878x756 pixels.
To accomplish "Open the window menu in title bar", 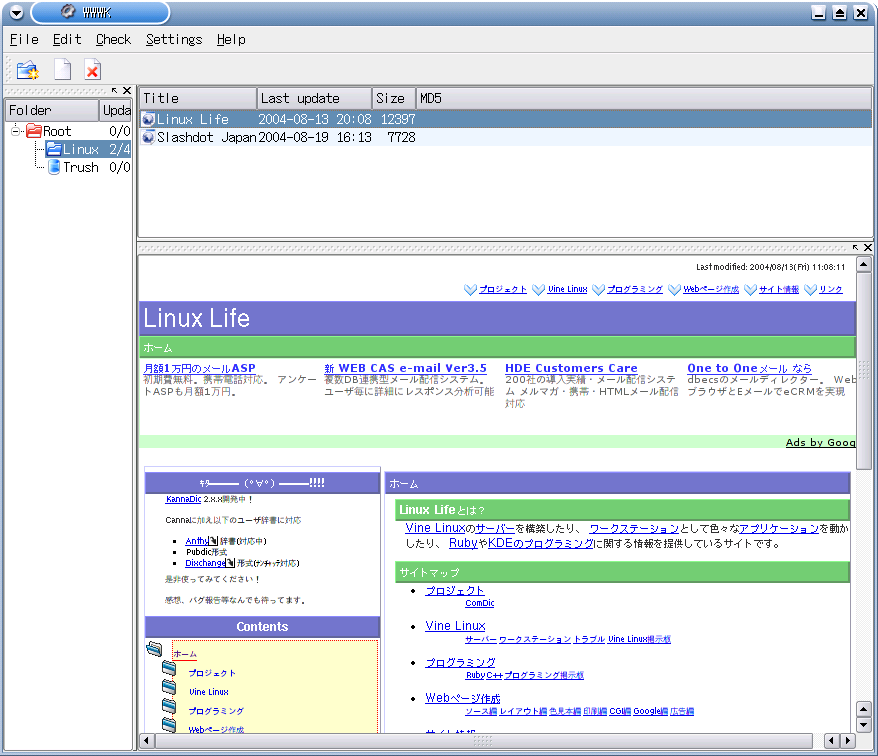I will tap(16, 12).
